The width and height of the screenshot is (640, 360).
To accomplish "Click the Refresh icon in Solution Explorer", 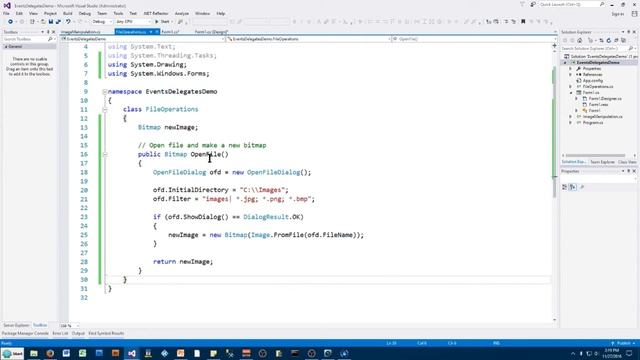I will (x=609, y=40).
